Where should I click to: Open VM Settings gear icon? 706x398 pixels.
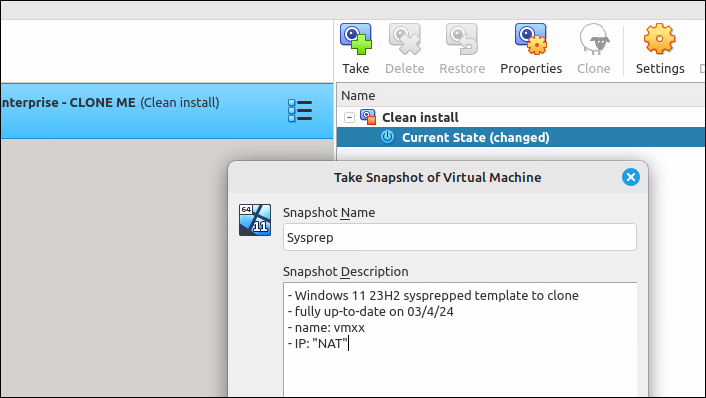click(x=660, y=39)
